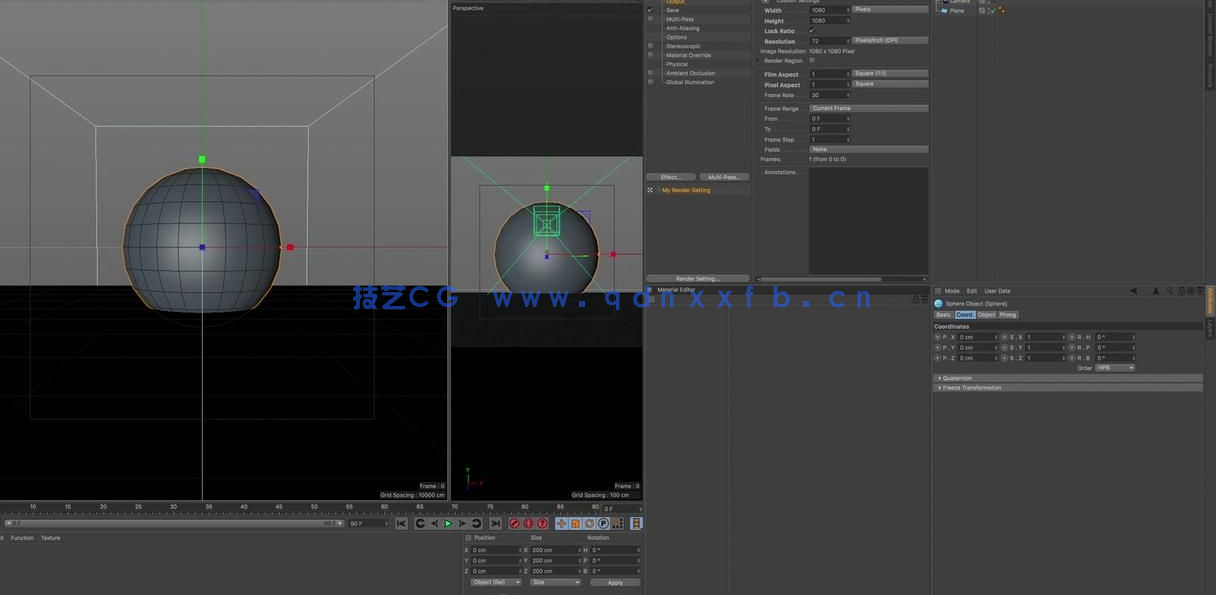1220x595 pixels.
Task: Open the Frame Range Current Frame dropdown
Action: coord(867,108)
